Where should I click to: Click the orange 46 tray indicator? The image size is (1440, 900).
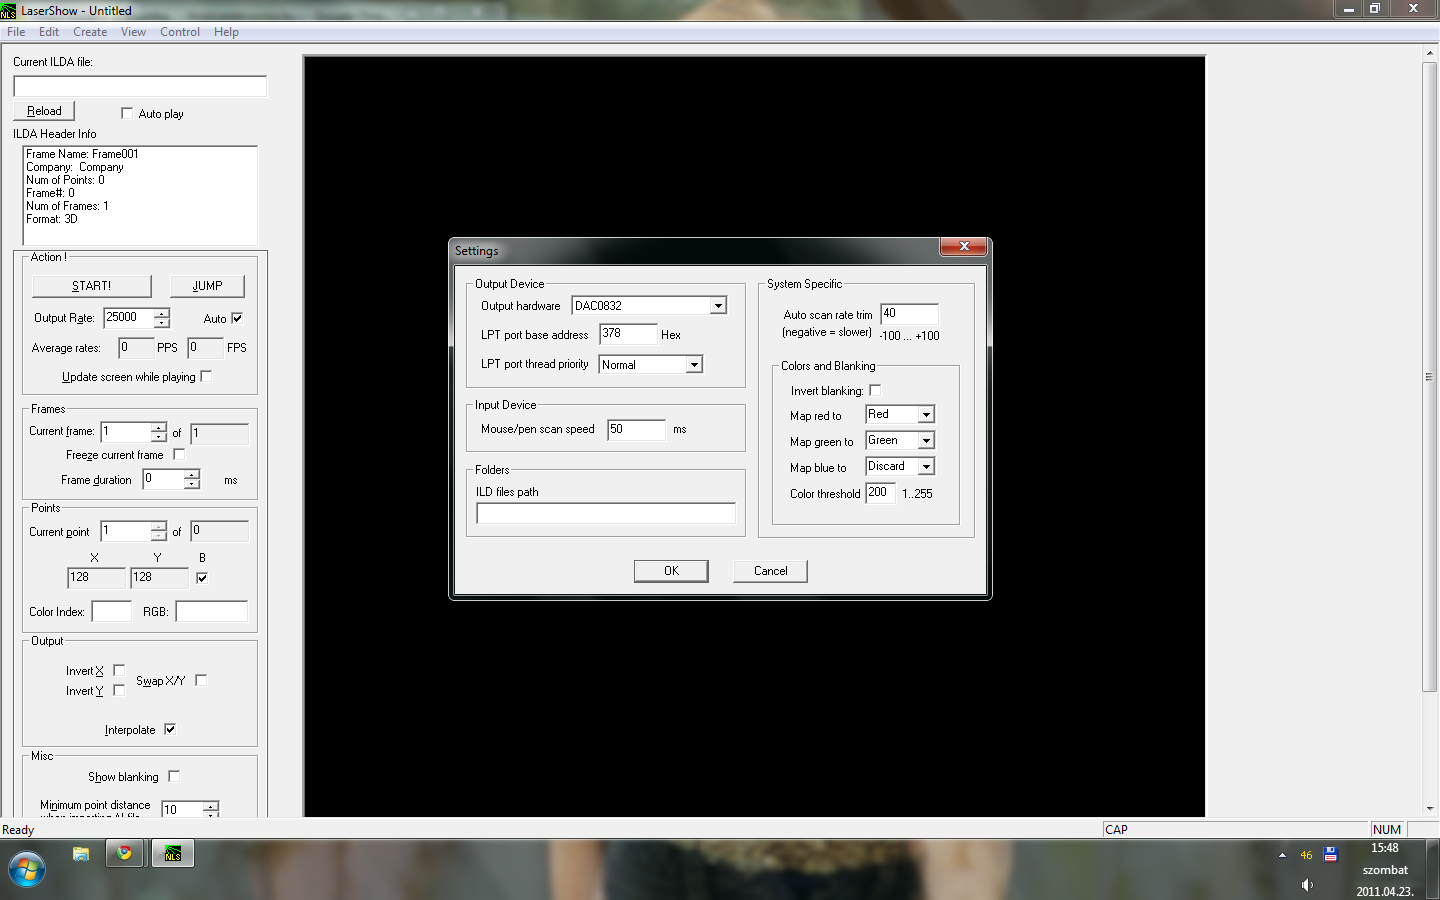pyautogui.click(x=1306, y=855)
